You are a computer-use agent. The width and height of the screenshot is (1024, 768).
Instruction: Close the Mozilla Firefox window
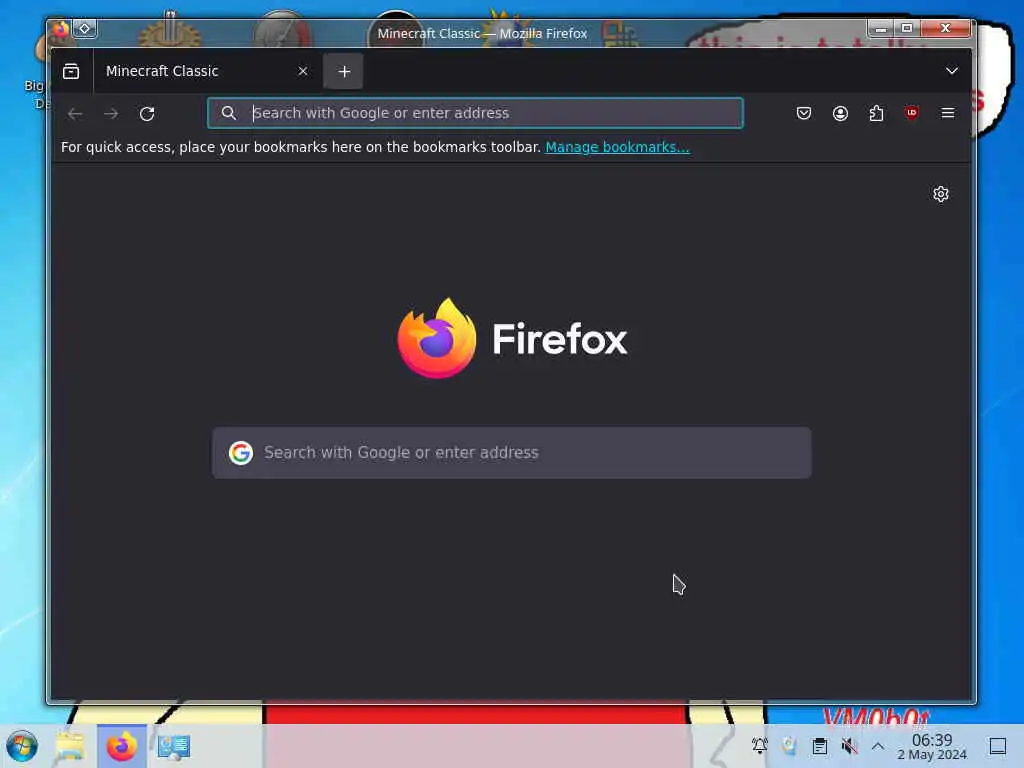pos(945,28)
